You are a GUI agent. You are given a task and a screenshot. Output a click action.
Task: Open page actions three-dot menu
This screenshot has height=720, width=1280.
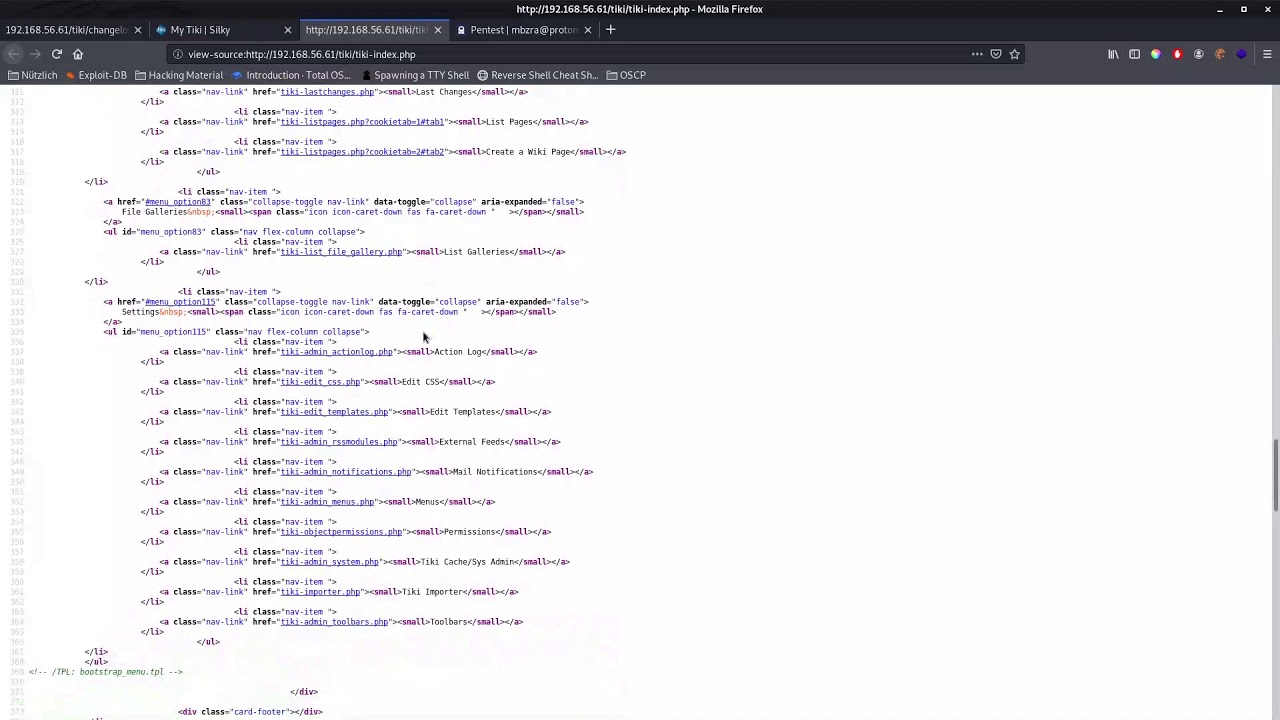coord(977,54)
